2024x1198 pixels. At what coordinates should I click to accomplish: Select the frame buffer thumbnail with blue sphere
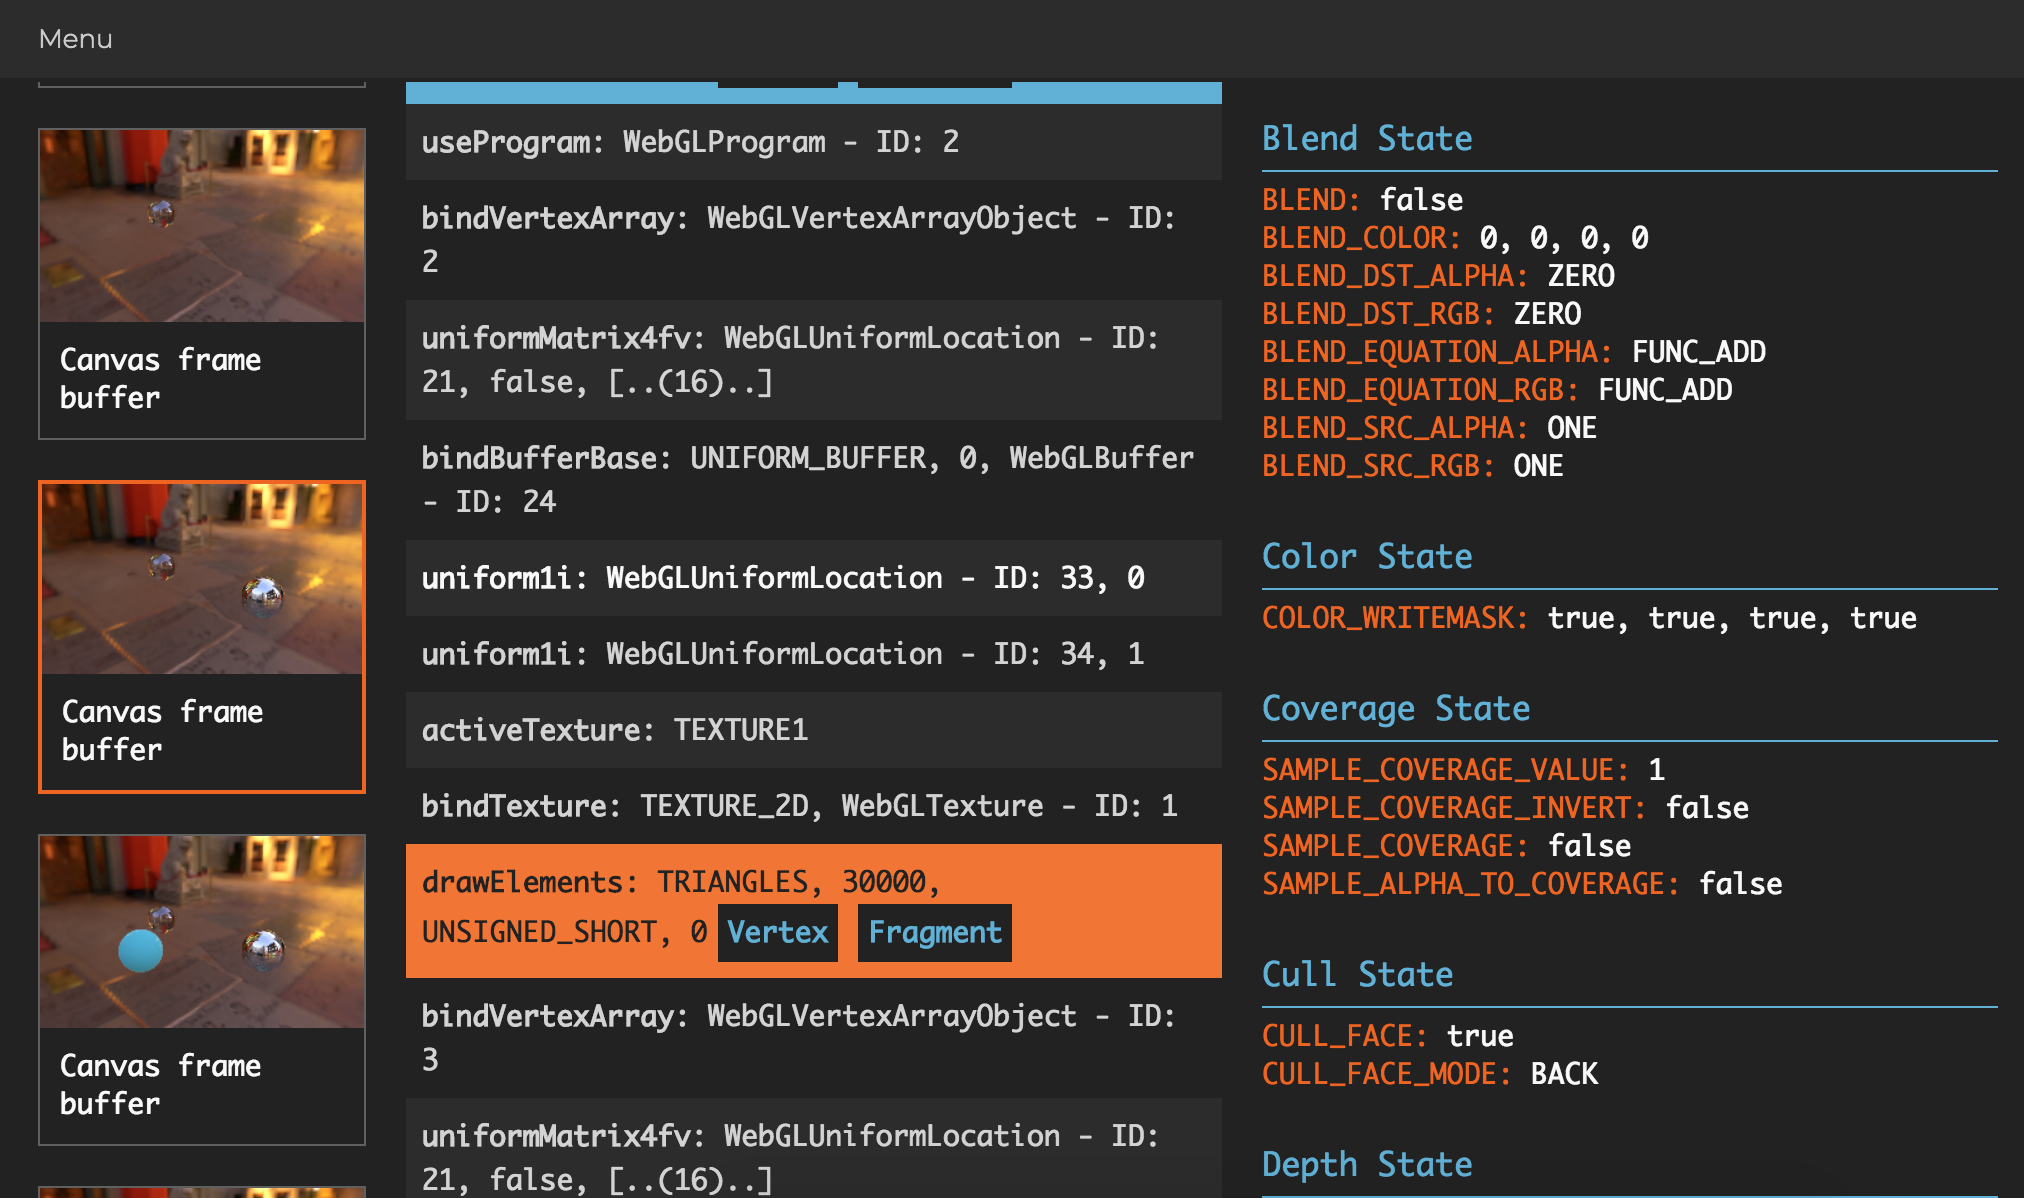coord(201,988)
